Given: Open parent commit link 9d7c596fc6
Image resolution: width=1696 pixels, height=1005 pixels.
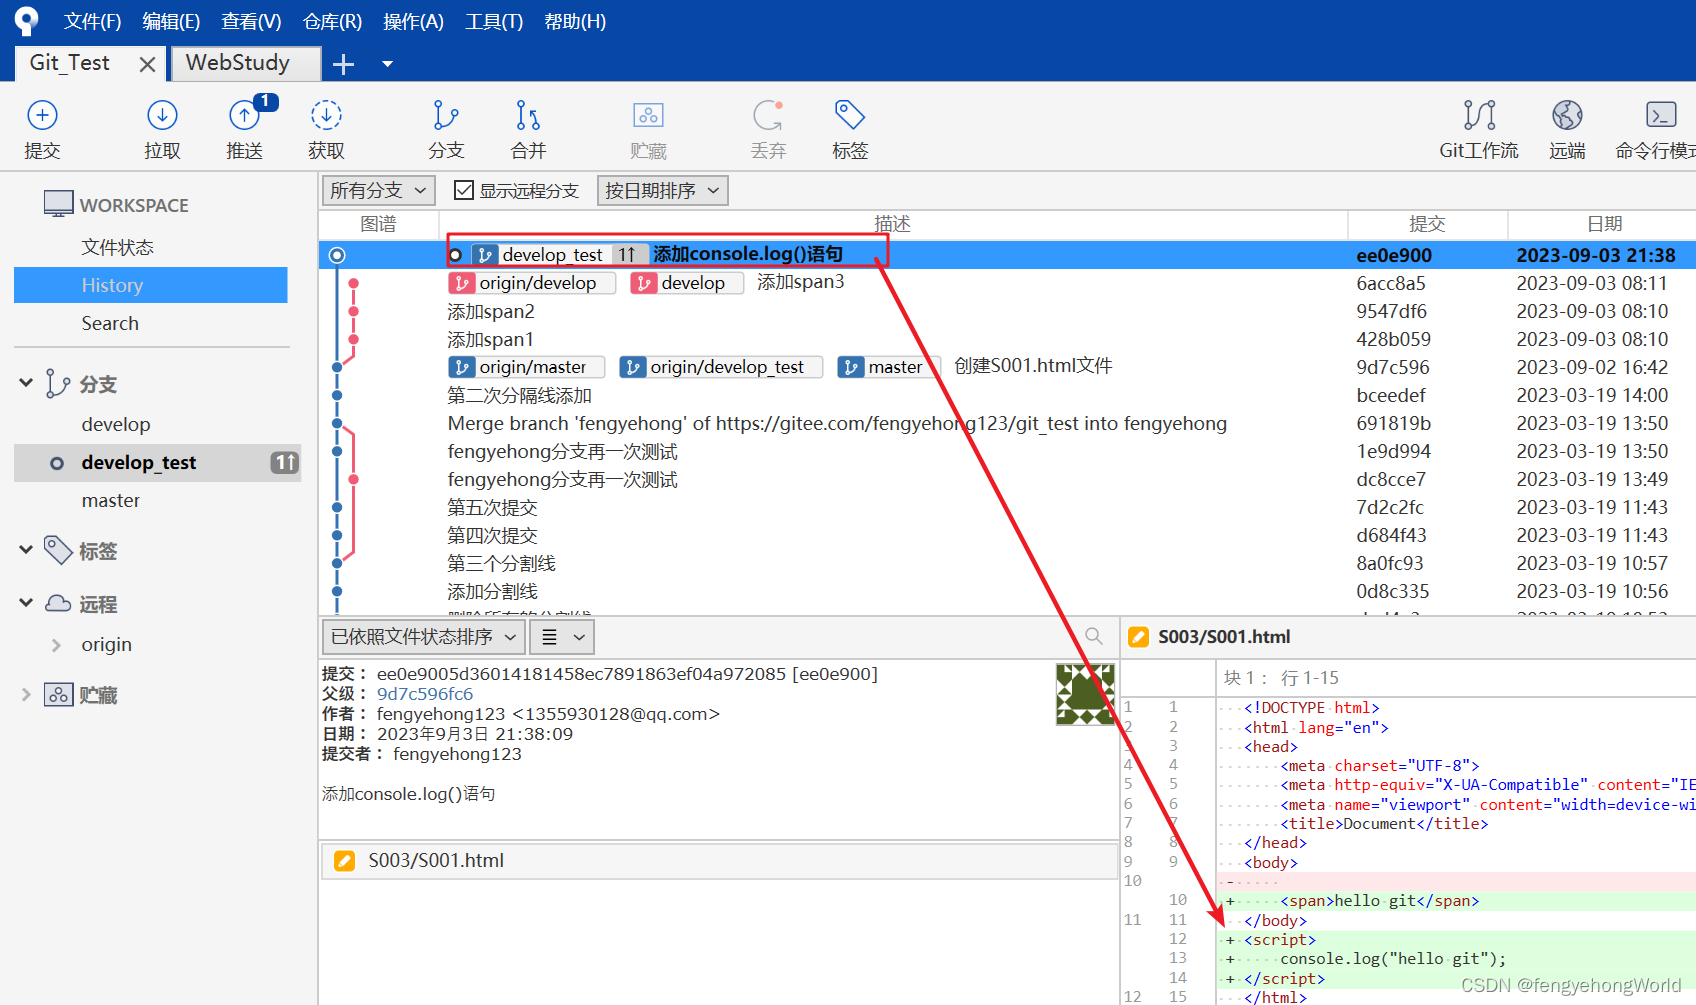Looking at the screenshot, I should 425,694.
